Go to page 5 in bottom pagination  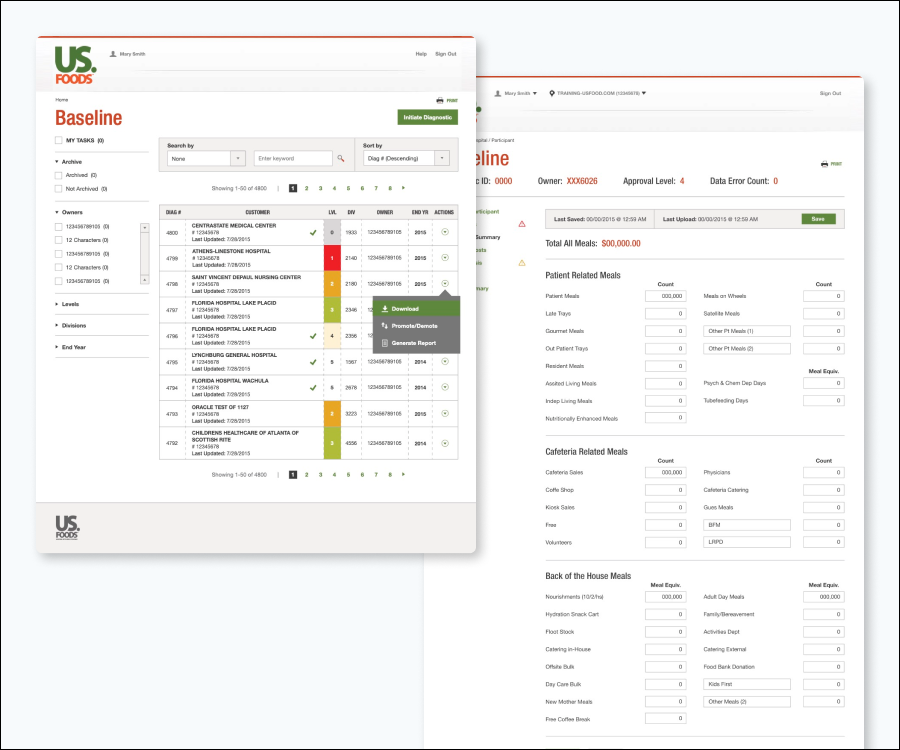348,475
